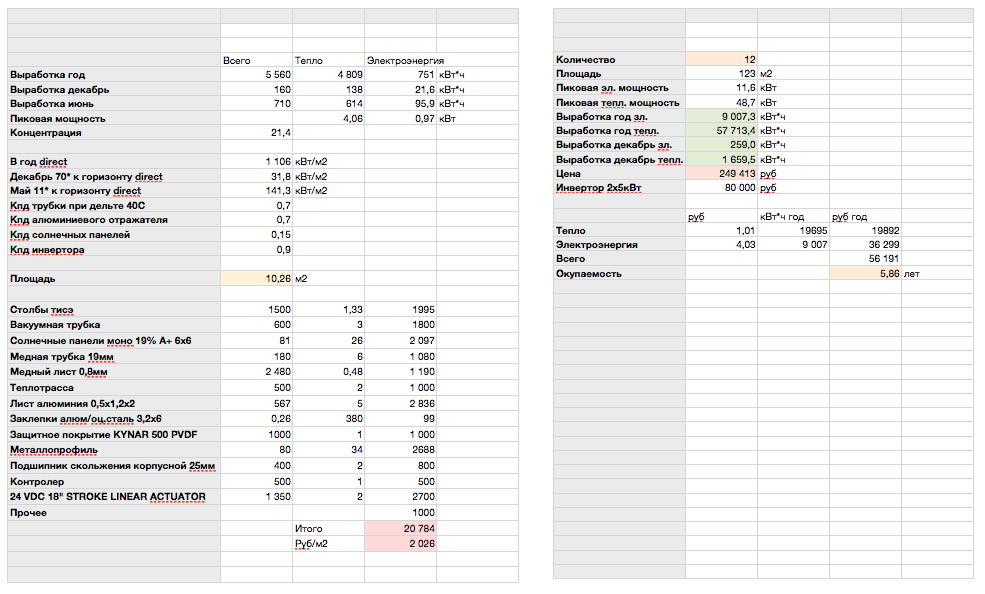This screenshot has width=985, height=594.
Task: Select the 'Окупаемость' row label
Action: [x=589, y=274]
